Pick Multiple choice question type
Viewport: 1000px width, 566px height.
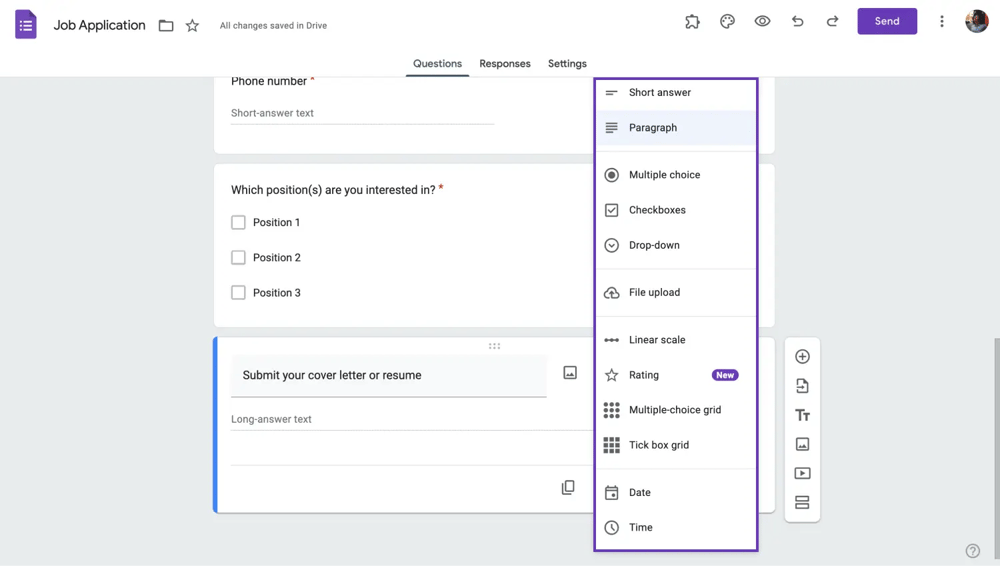pyautogui.click(x=664, y=175)
